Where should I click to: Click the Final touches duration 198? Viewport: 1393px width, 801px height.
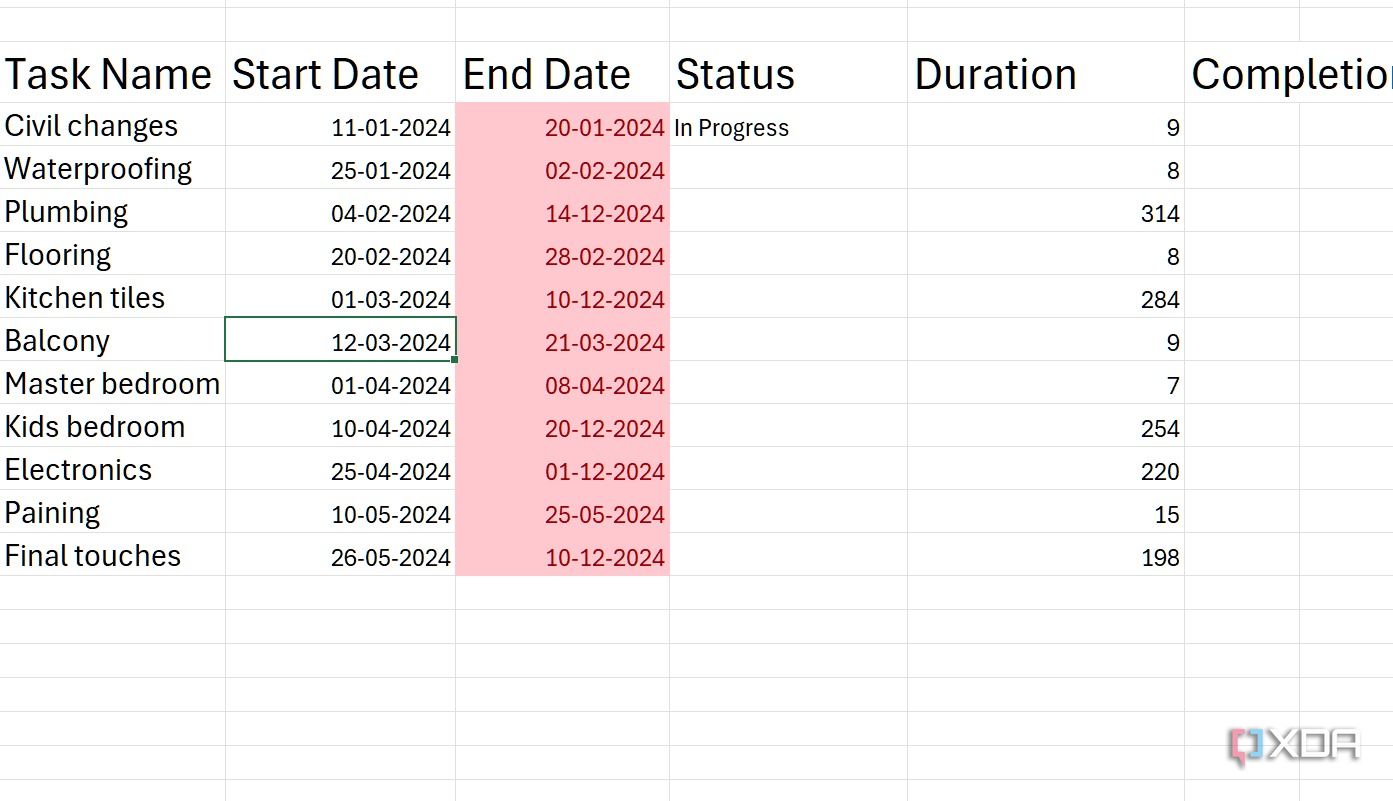pyautogui.click(x=1159, y=558)
